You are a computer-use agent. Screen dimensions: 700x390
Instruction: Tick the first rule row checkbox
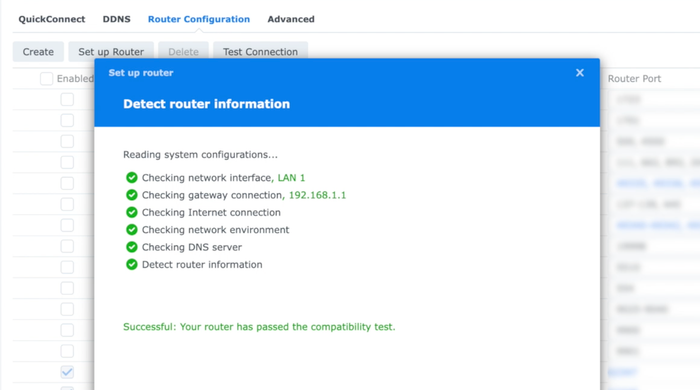pyautogui.click(x=67, y=100)
